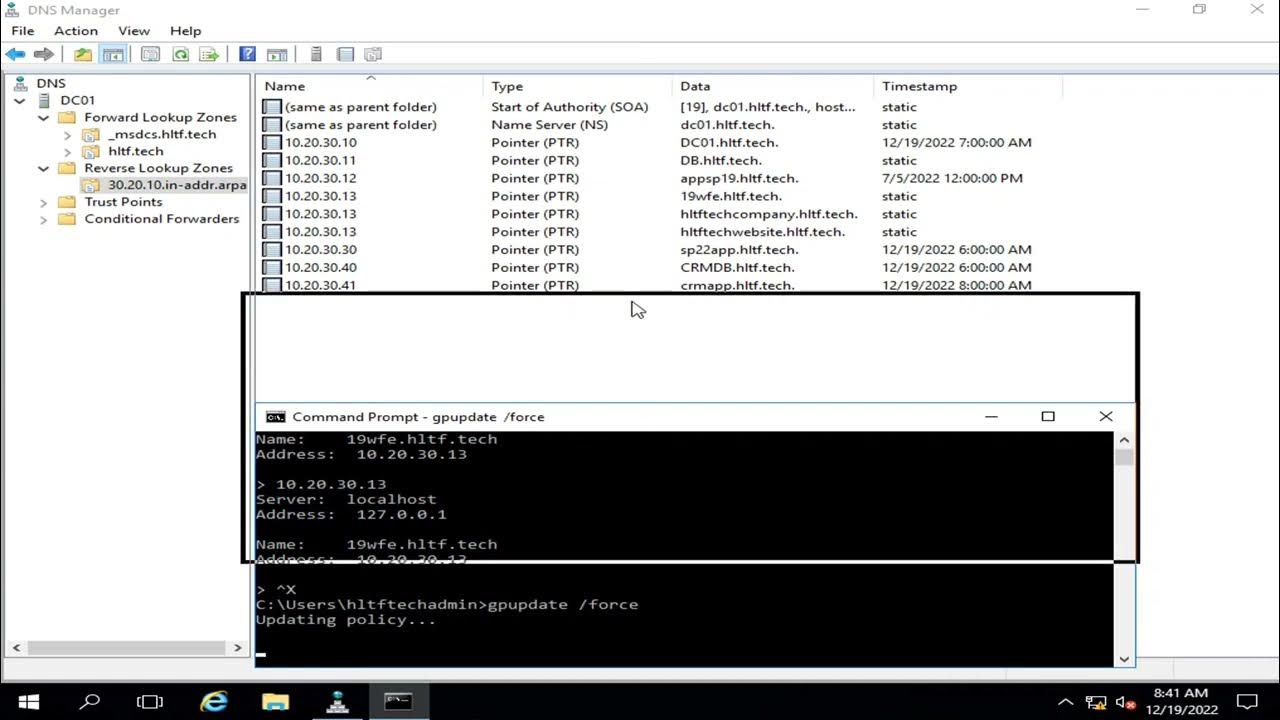
Task: Select Forward Lookup Zones in the tree
Action: (160, 117)
